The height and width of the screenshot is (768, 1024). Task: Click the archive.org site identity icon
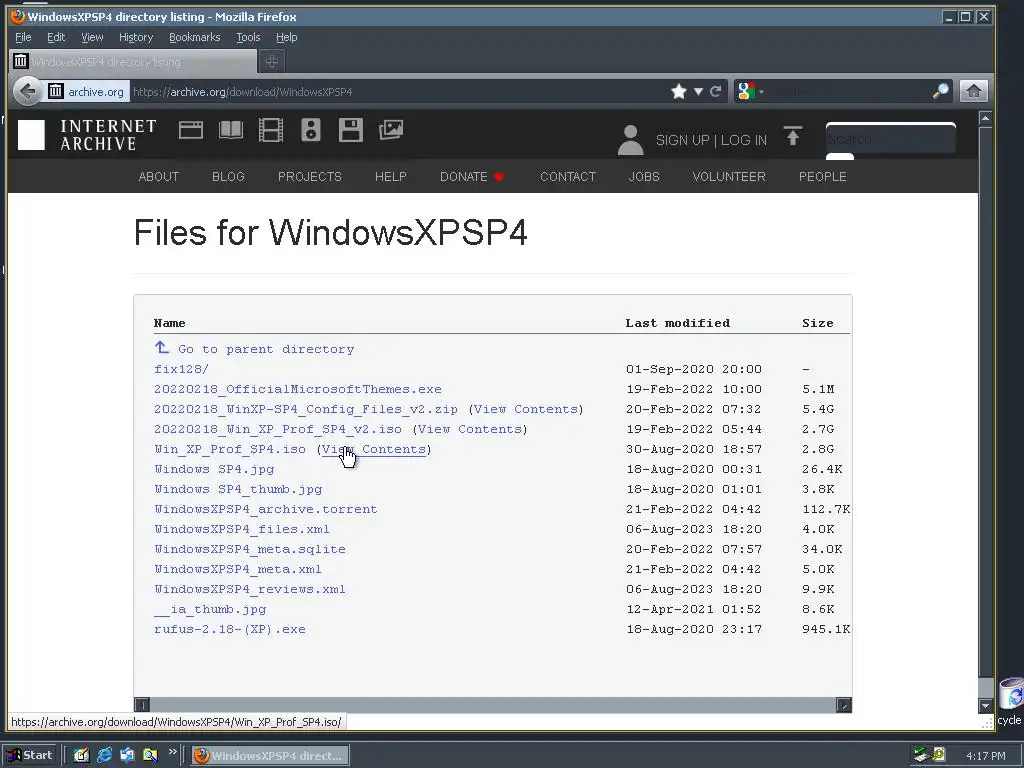pyautogui.click(x=56, y=91)
